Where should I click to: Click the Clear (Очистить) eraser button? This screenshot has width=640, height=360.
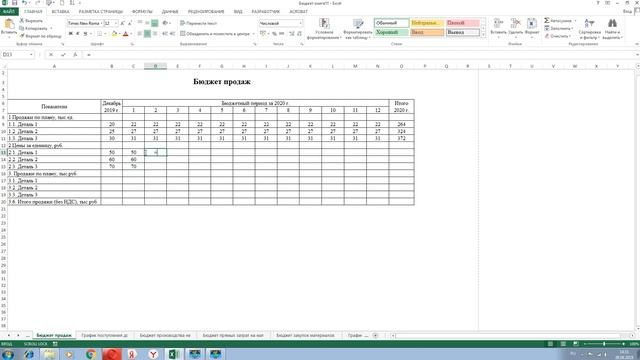tap(558, 36)
